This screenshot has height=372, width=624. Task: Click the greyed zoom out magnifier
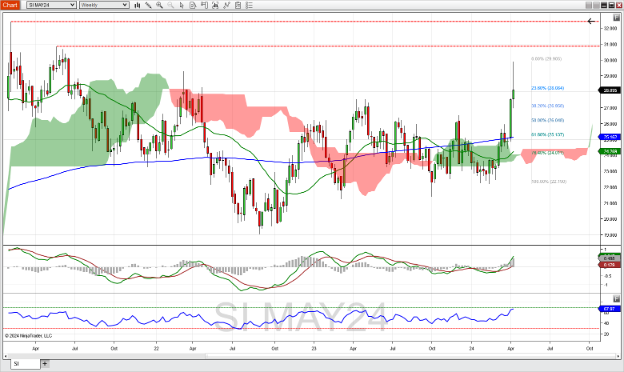(x=170, y=5)
